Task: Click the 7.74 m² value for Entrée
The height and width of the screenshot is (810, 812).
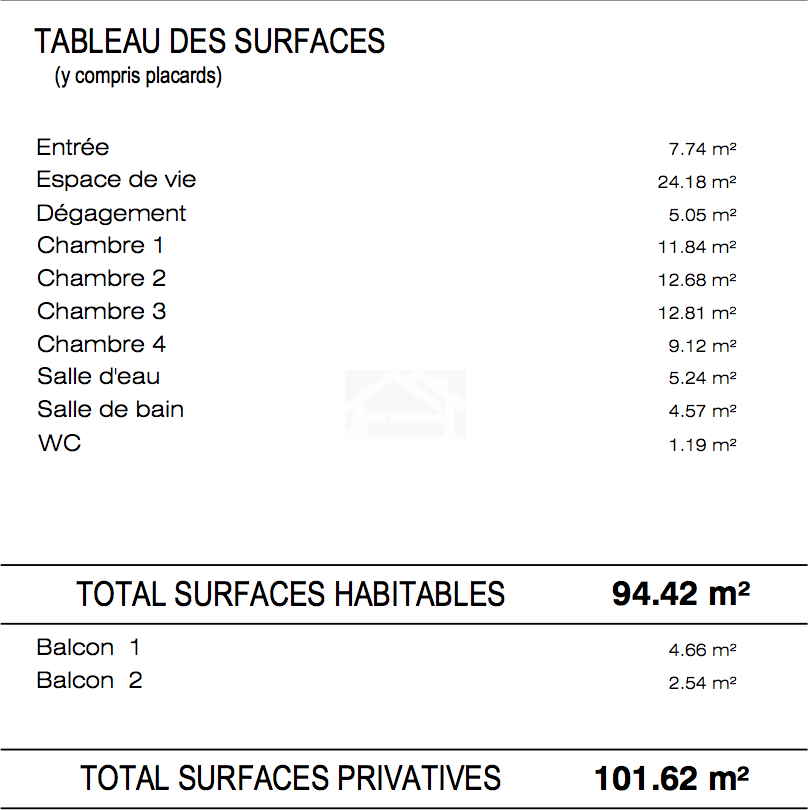Action: click(702, 149)
